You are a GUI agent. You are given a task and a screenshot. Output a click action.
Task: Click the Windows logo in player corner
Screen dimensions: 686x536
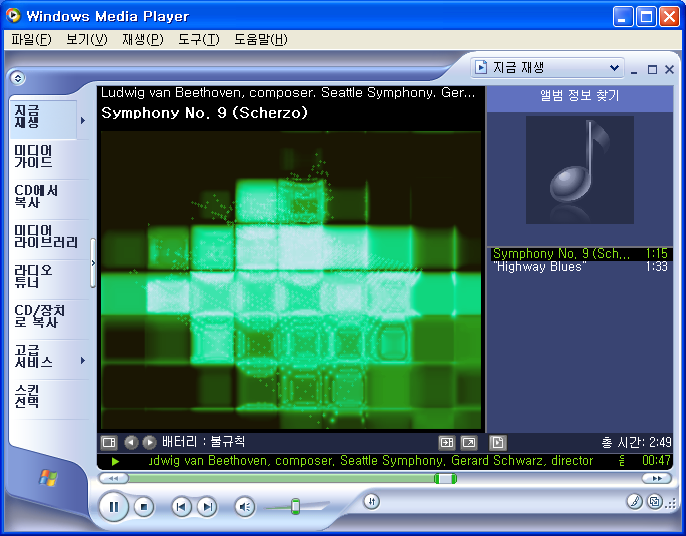coord(48,477)
